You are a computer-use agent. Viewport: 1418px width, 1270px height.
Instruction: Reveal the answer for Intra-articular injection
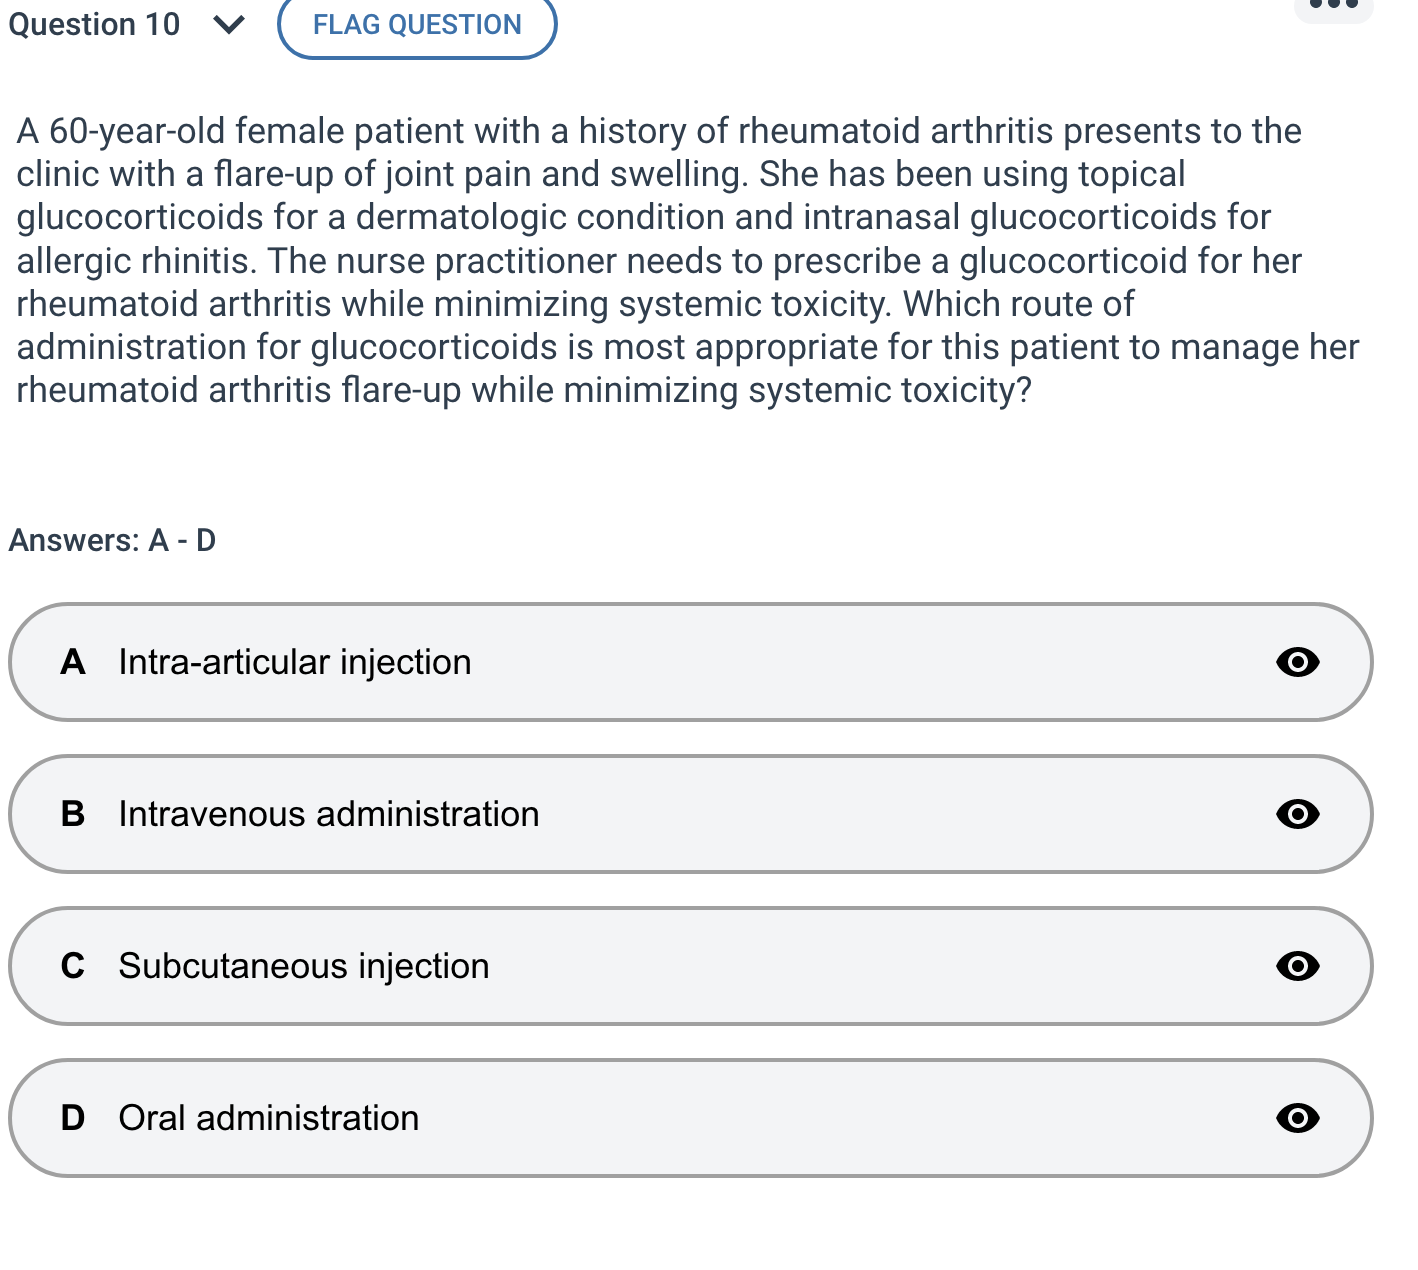tap(1297, 662)
